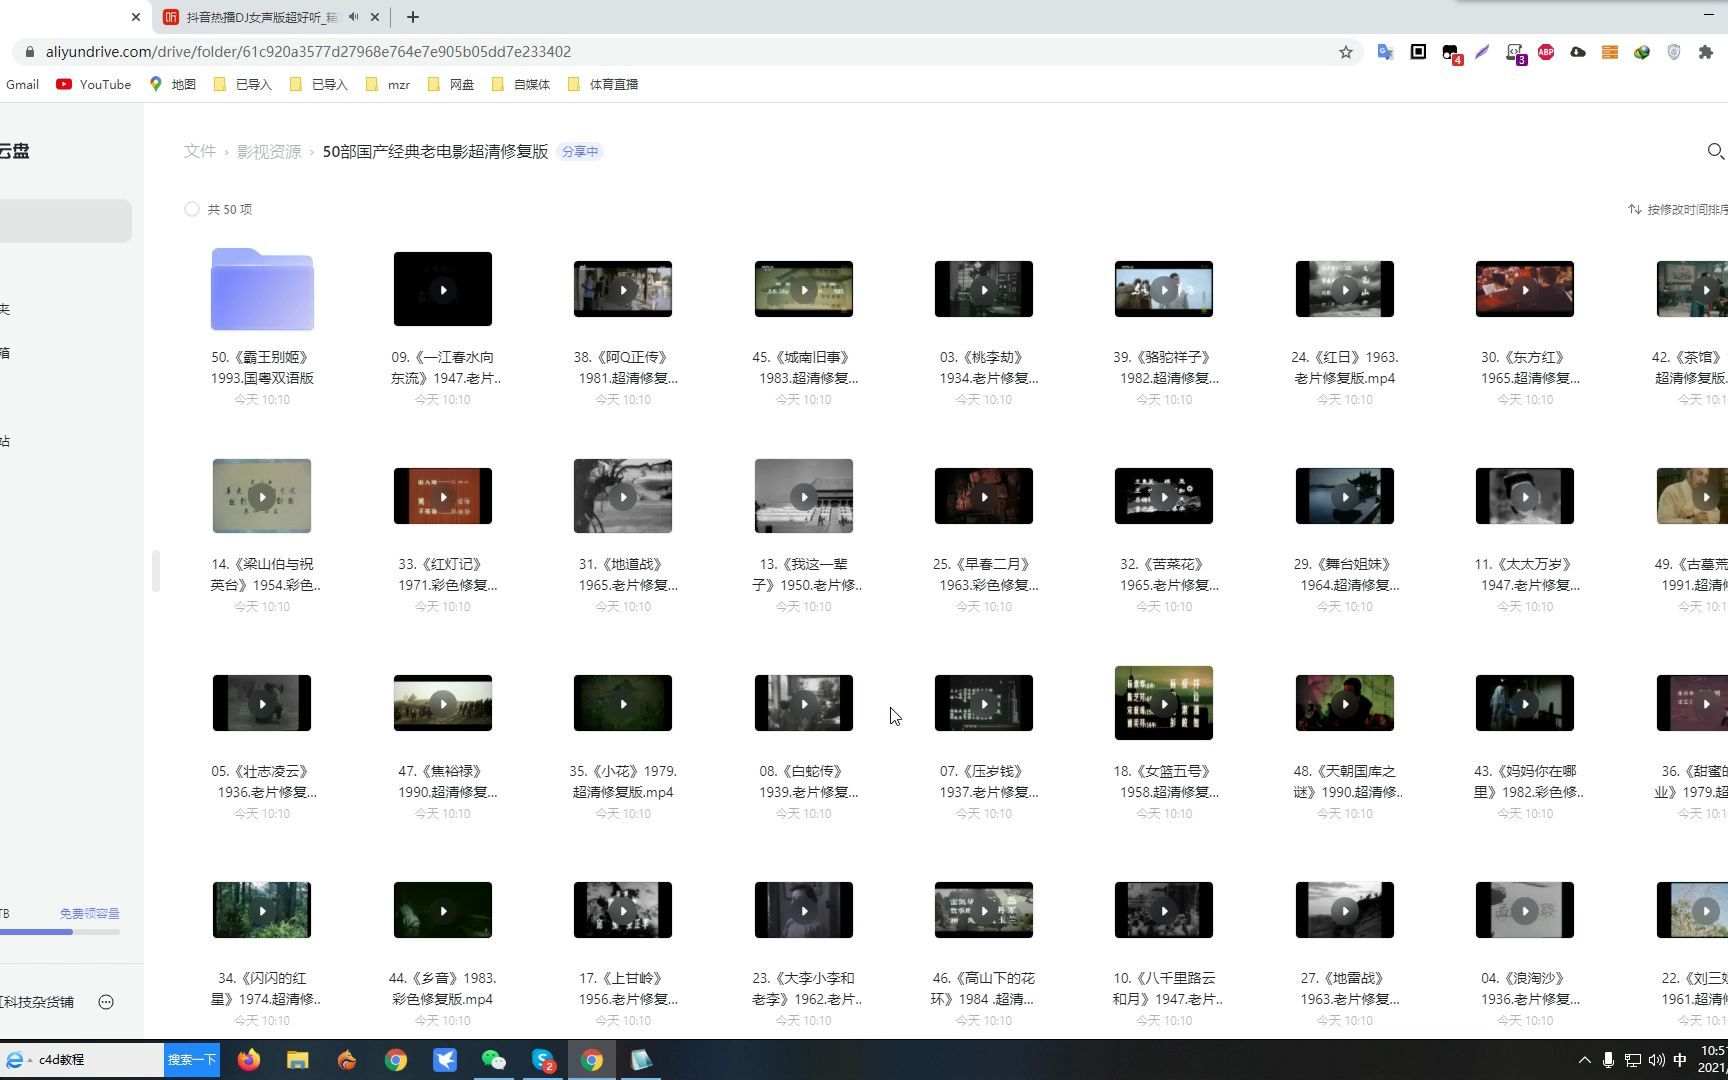Play the 38.《阿Q正传》 video thumbnail
Image resolution: width=1728 pixels, height=1080 pixels.
(623, 289)
